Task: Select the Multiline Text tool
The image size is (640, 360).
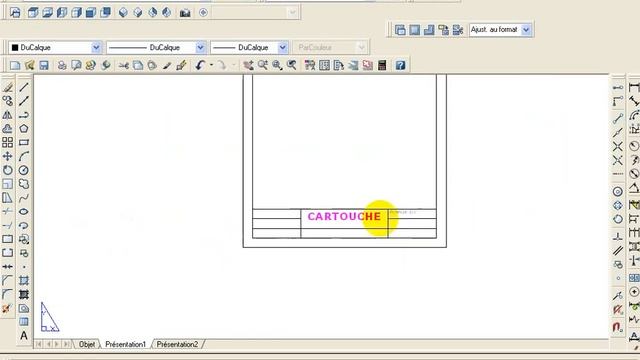Action: coord(24,336)
